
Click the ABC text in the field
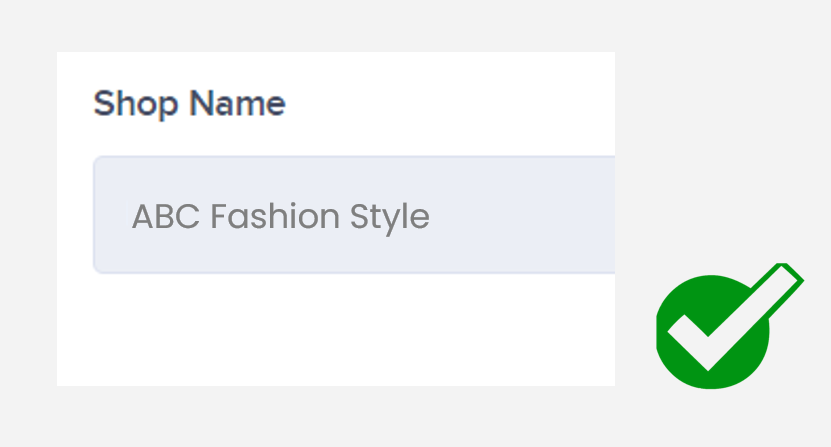coord(165,217)
